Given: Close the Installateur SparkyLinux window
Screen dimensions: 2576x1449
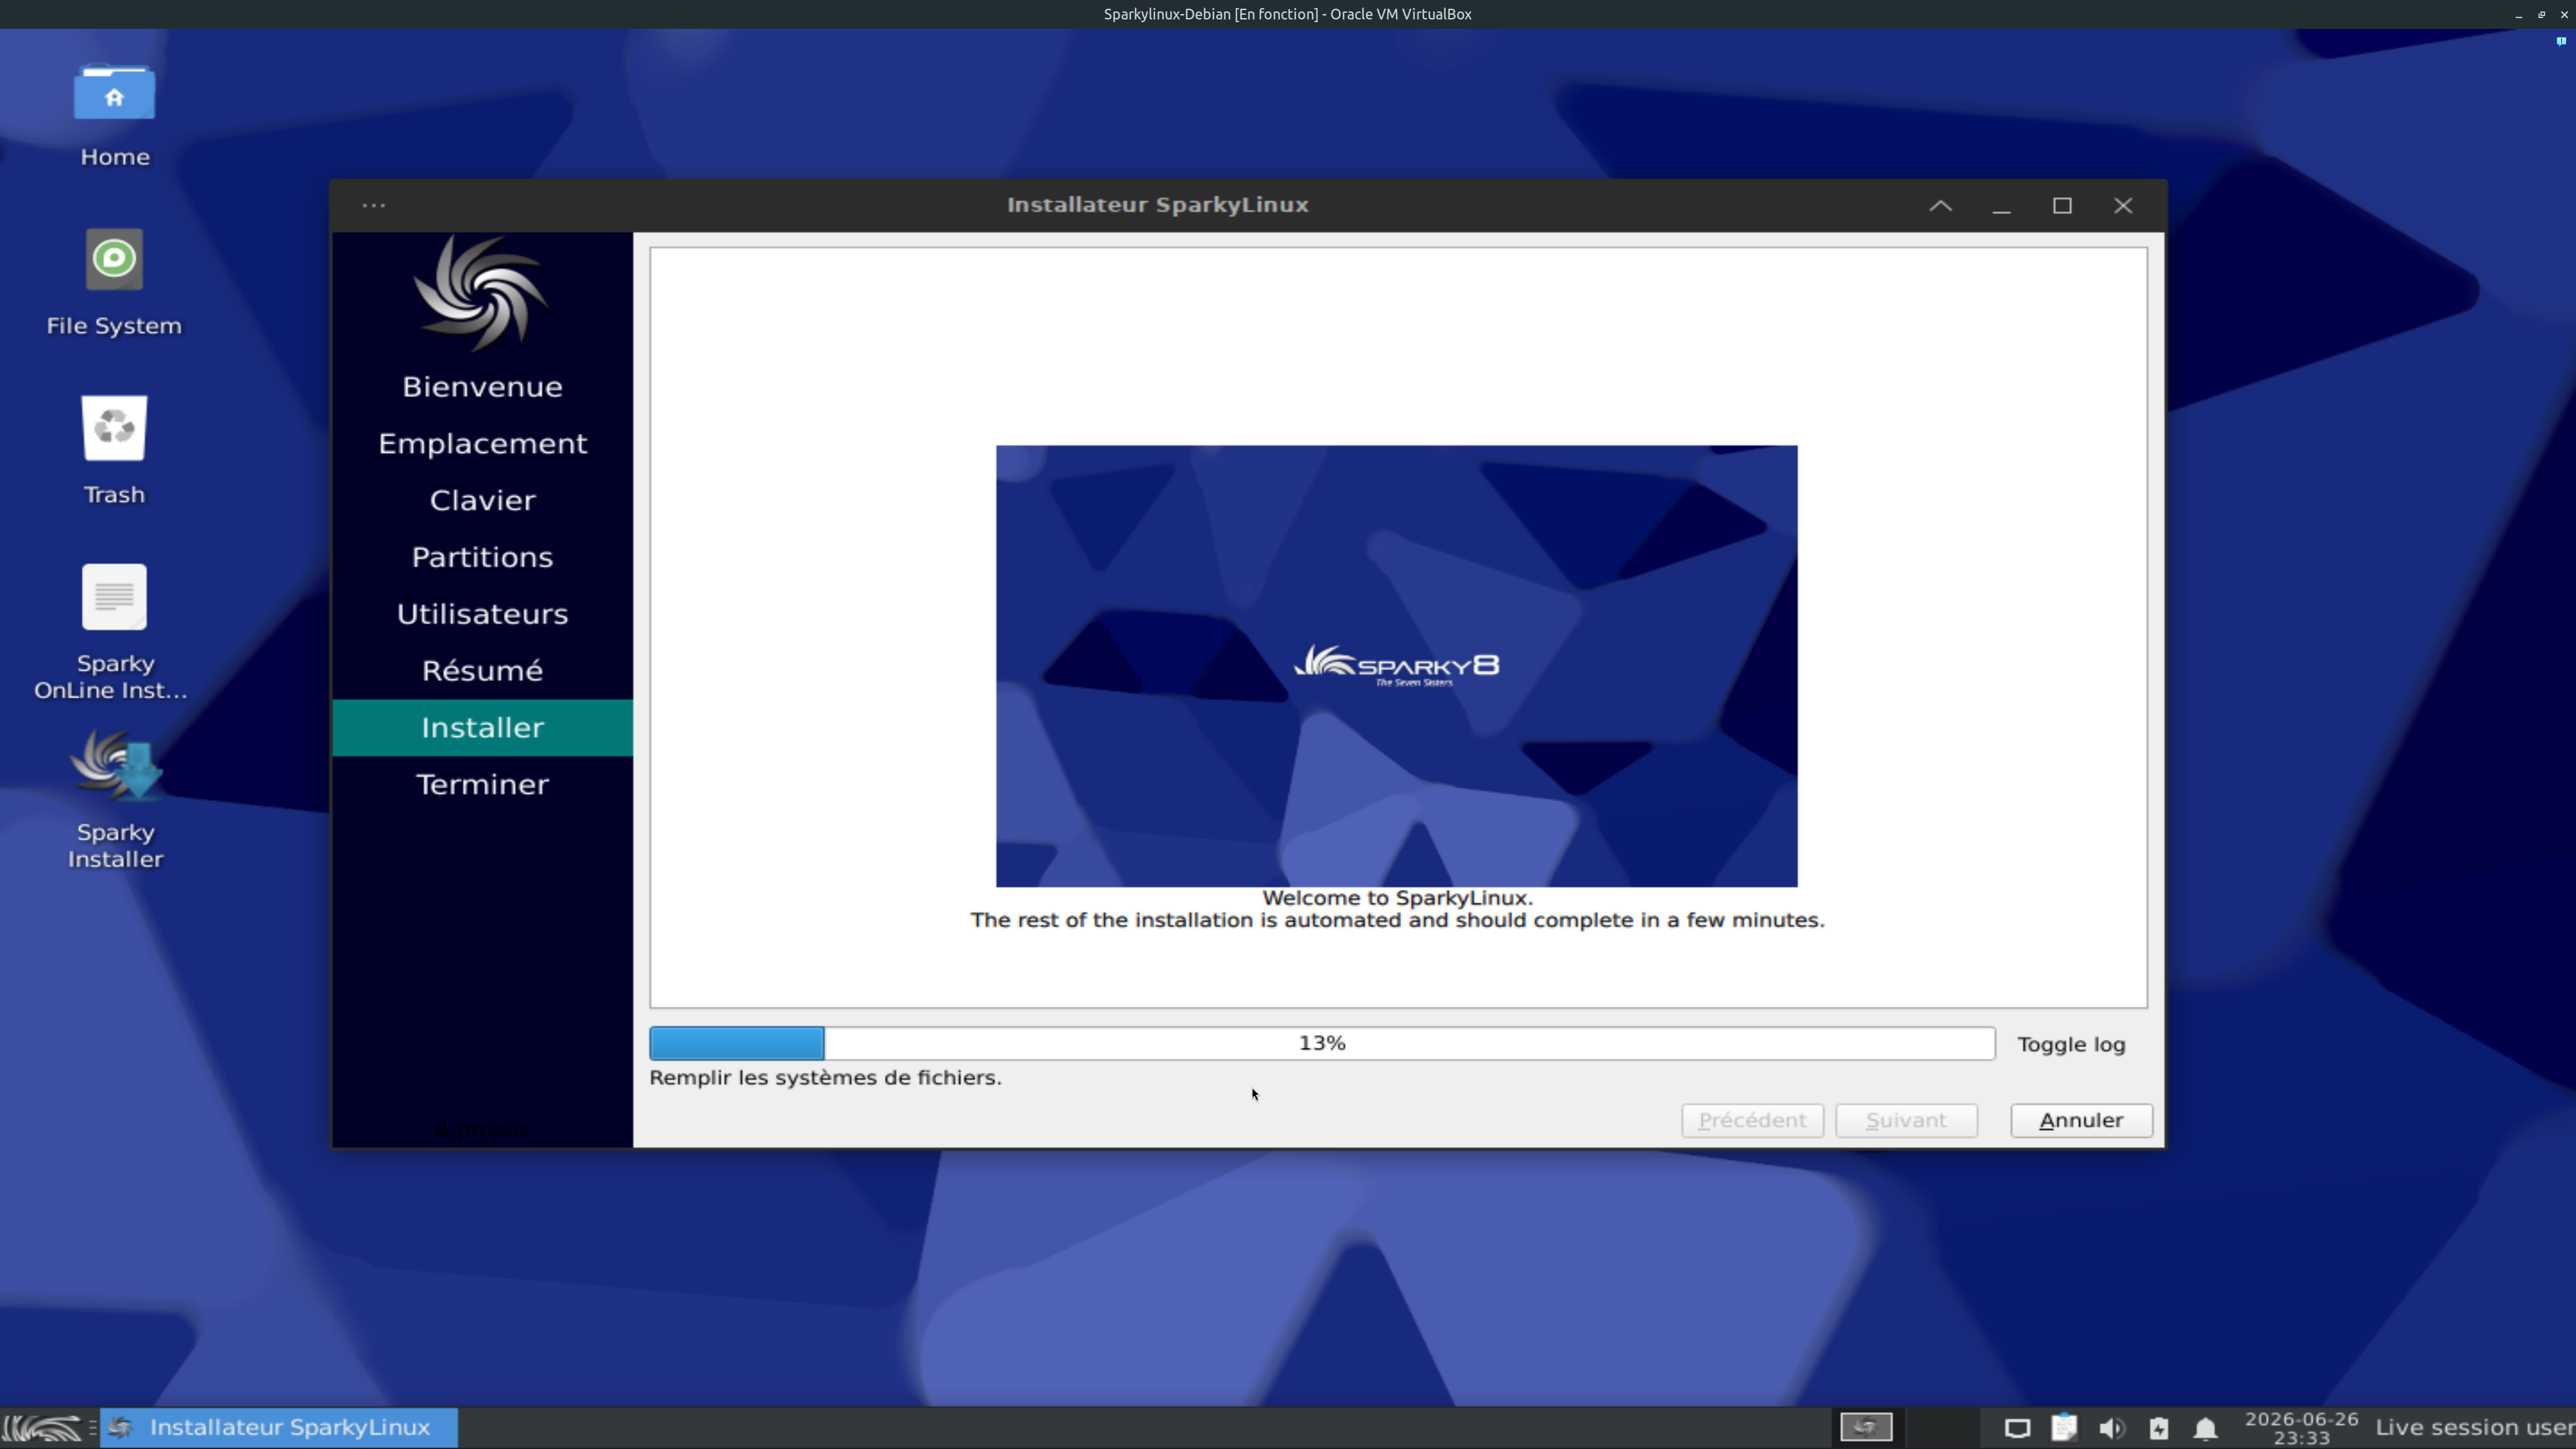Looking at the screenshot, I should 2123,205.
